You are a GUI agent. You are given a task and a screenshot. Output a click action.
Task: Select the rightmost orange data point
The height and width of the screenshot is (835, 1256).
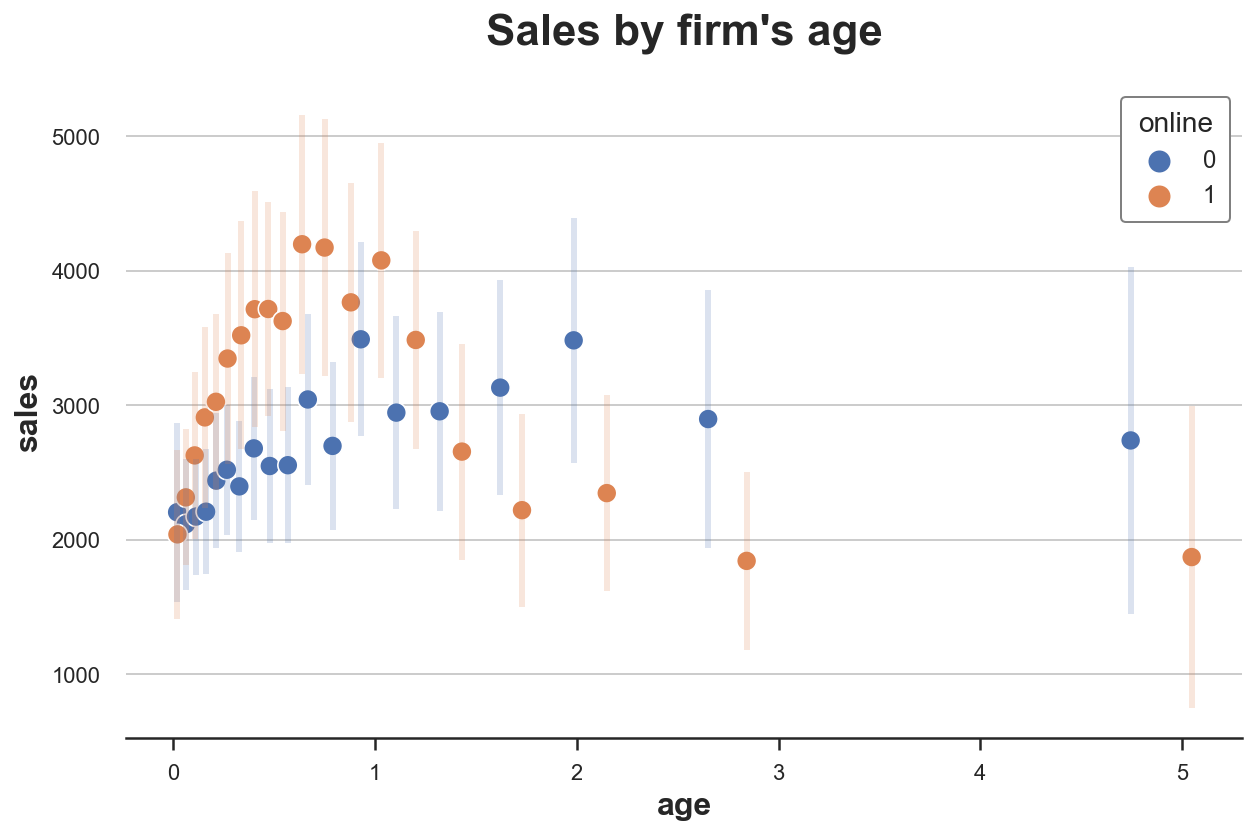click(x=1191, y=557)
